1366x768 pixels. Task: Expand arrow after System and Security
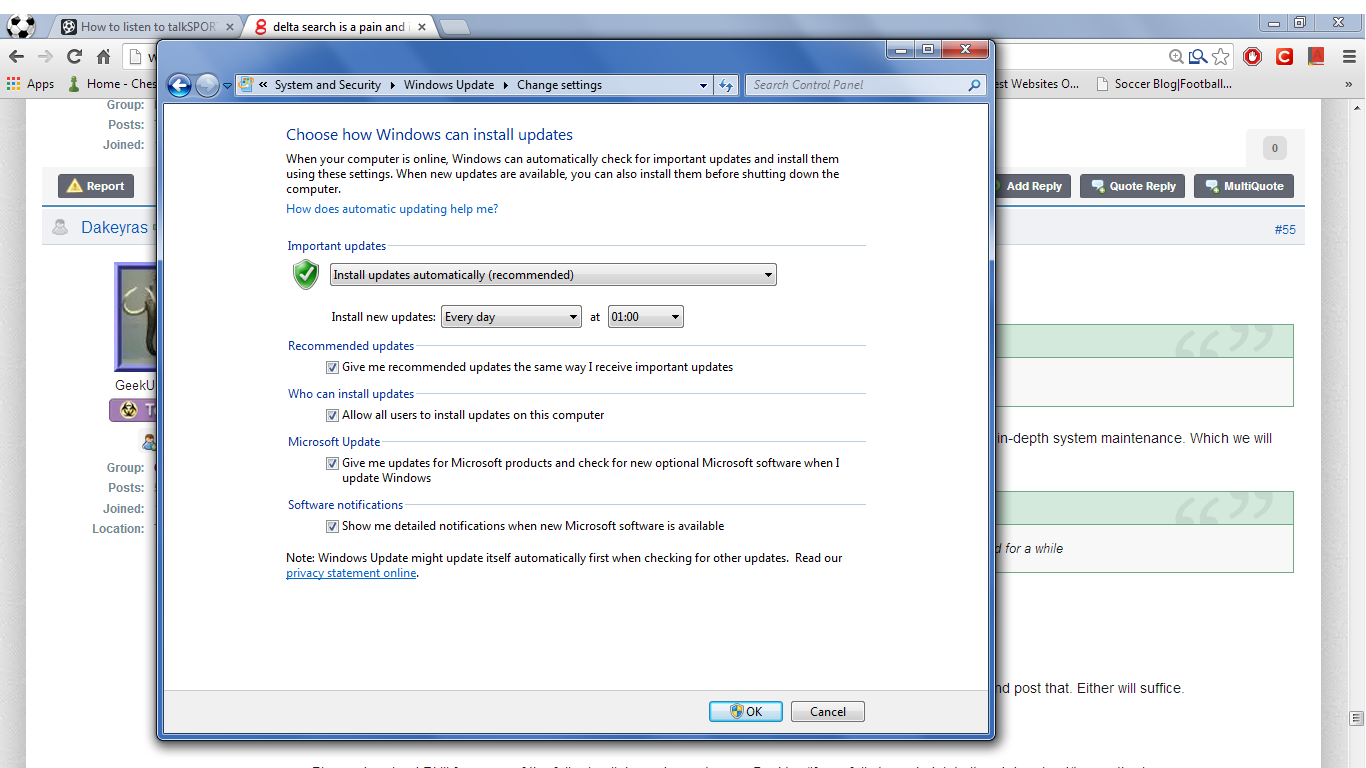(x=392, y=85)
